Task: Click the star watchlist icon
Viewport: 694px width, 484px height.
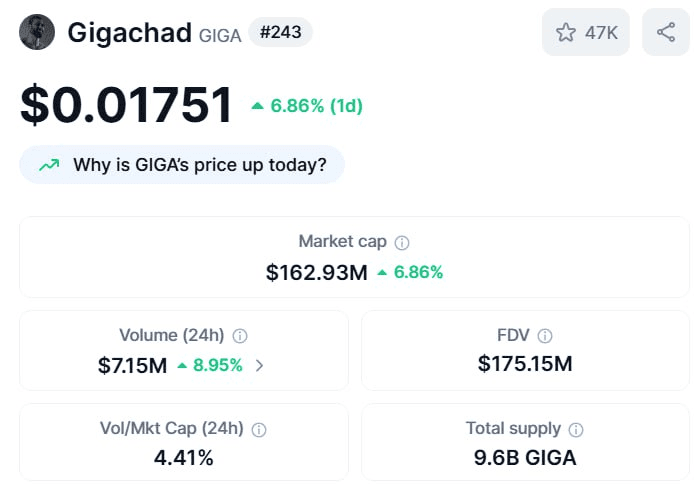Action: coord(565,32)
